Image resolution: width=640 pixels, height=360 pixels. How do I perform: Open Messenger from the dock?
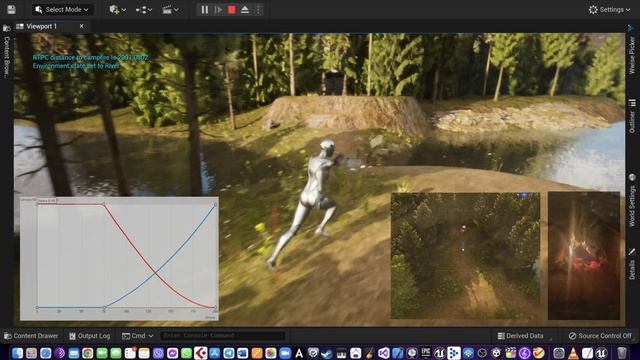tap(173, 353)
